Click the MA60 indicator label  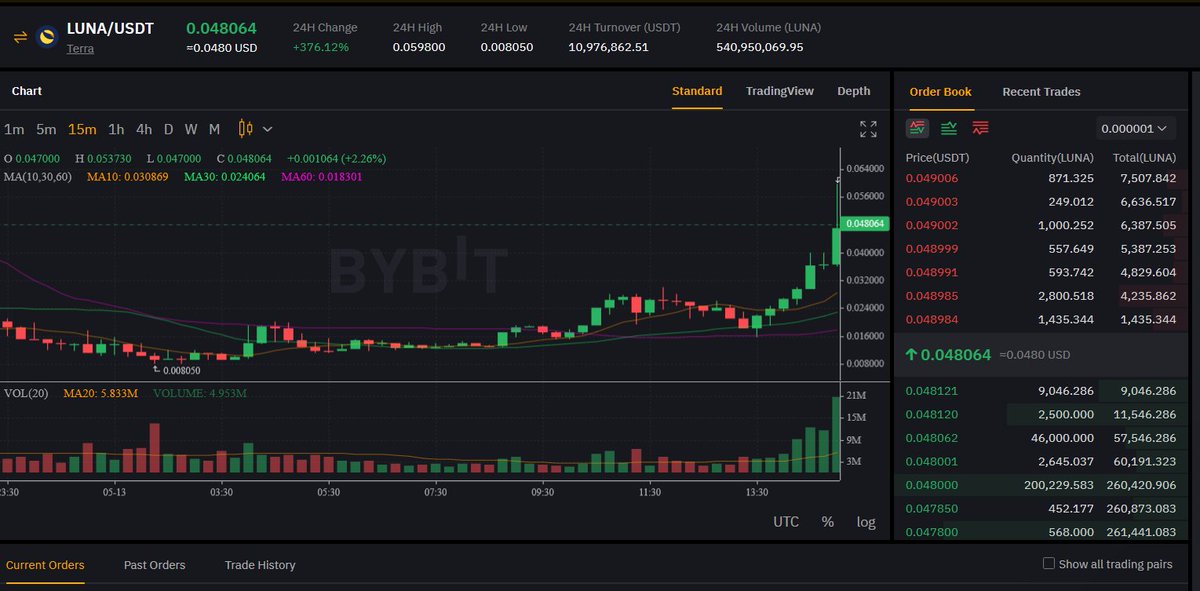[x=322, y=177]
